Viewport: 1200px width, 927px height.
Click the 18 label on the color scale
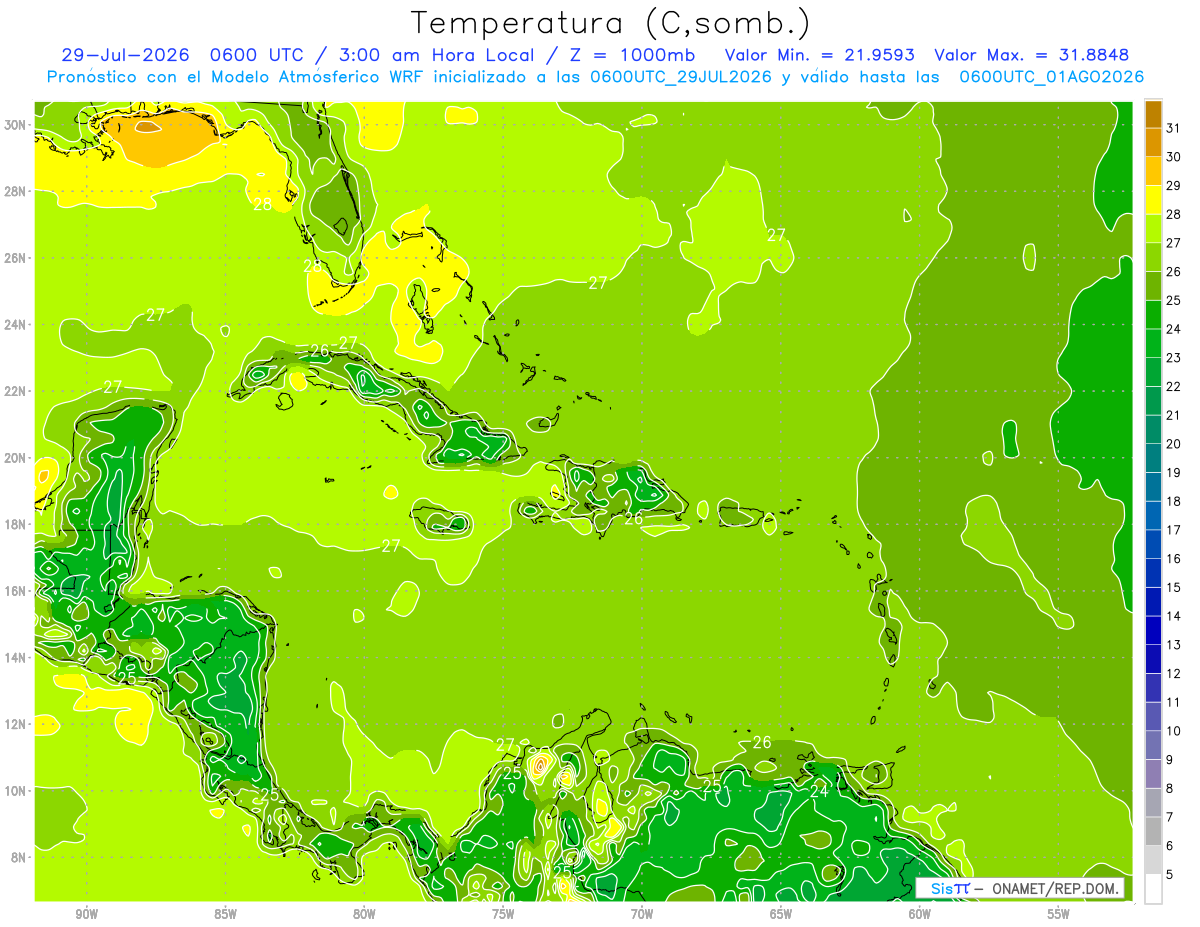tap(1173, 501)
